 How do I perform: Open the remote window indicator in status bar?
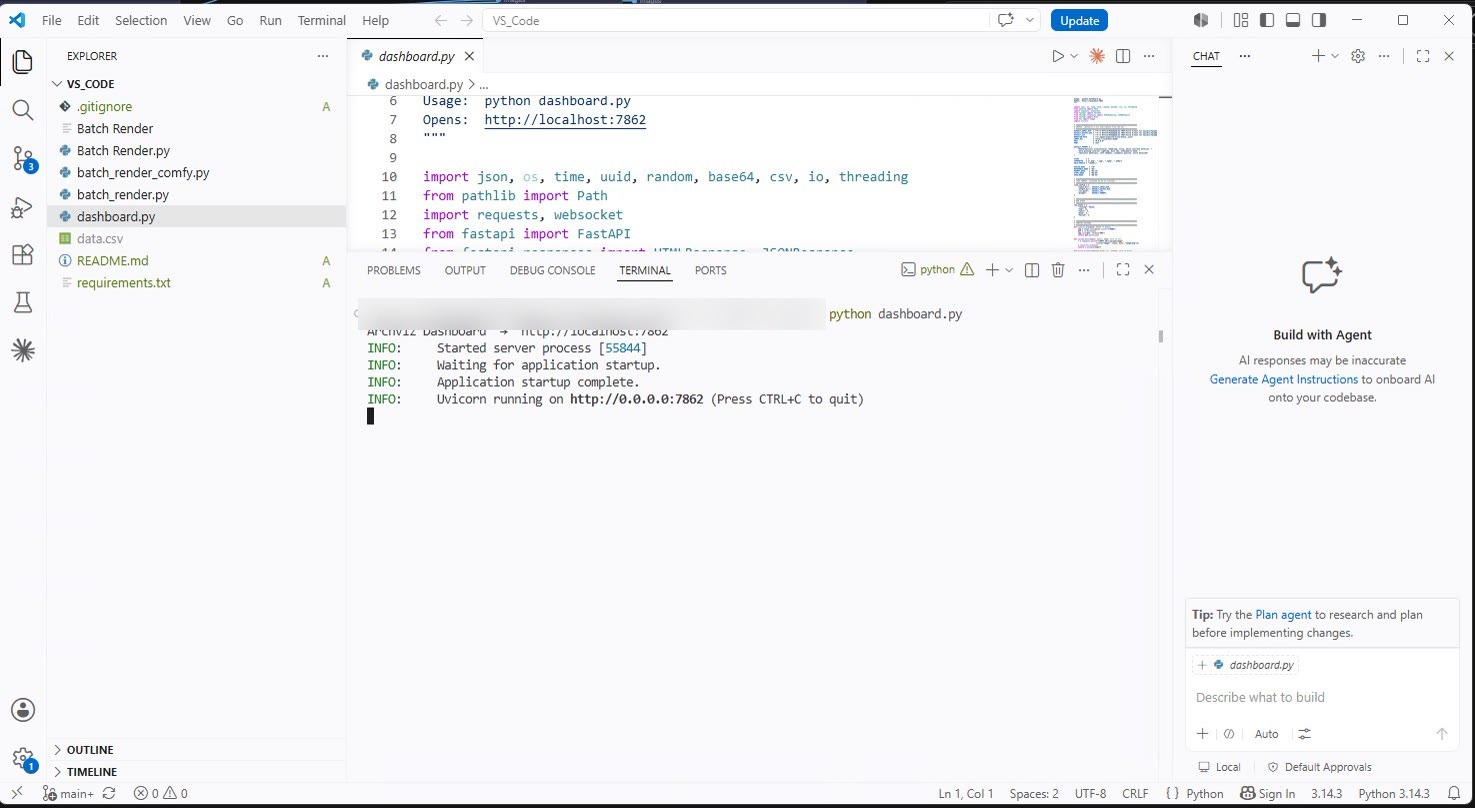click(x=17, y=794)
